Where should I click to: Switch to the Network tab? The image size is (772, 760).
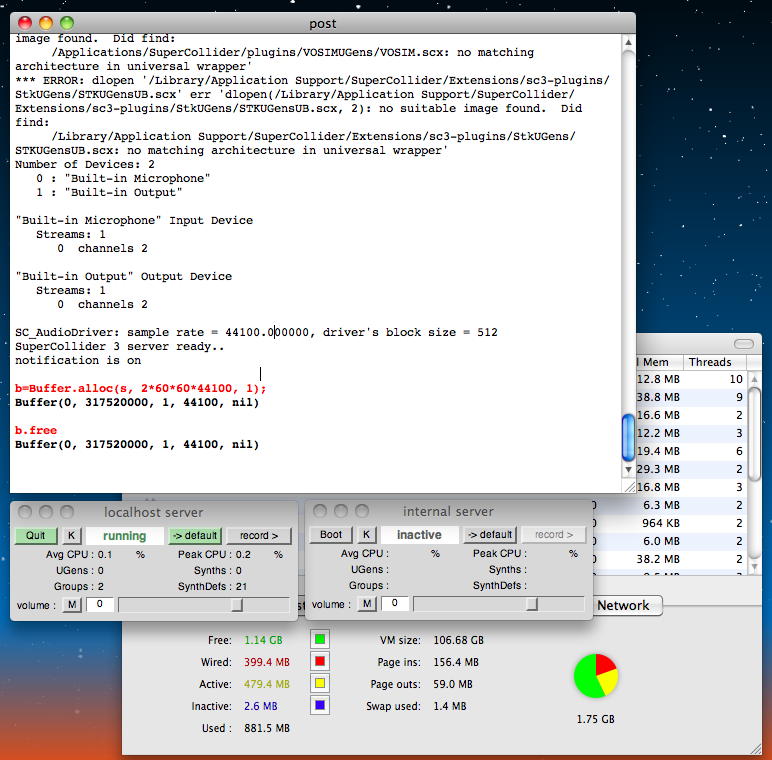(x=623, y=605)
